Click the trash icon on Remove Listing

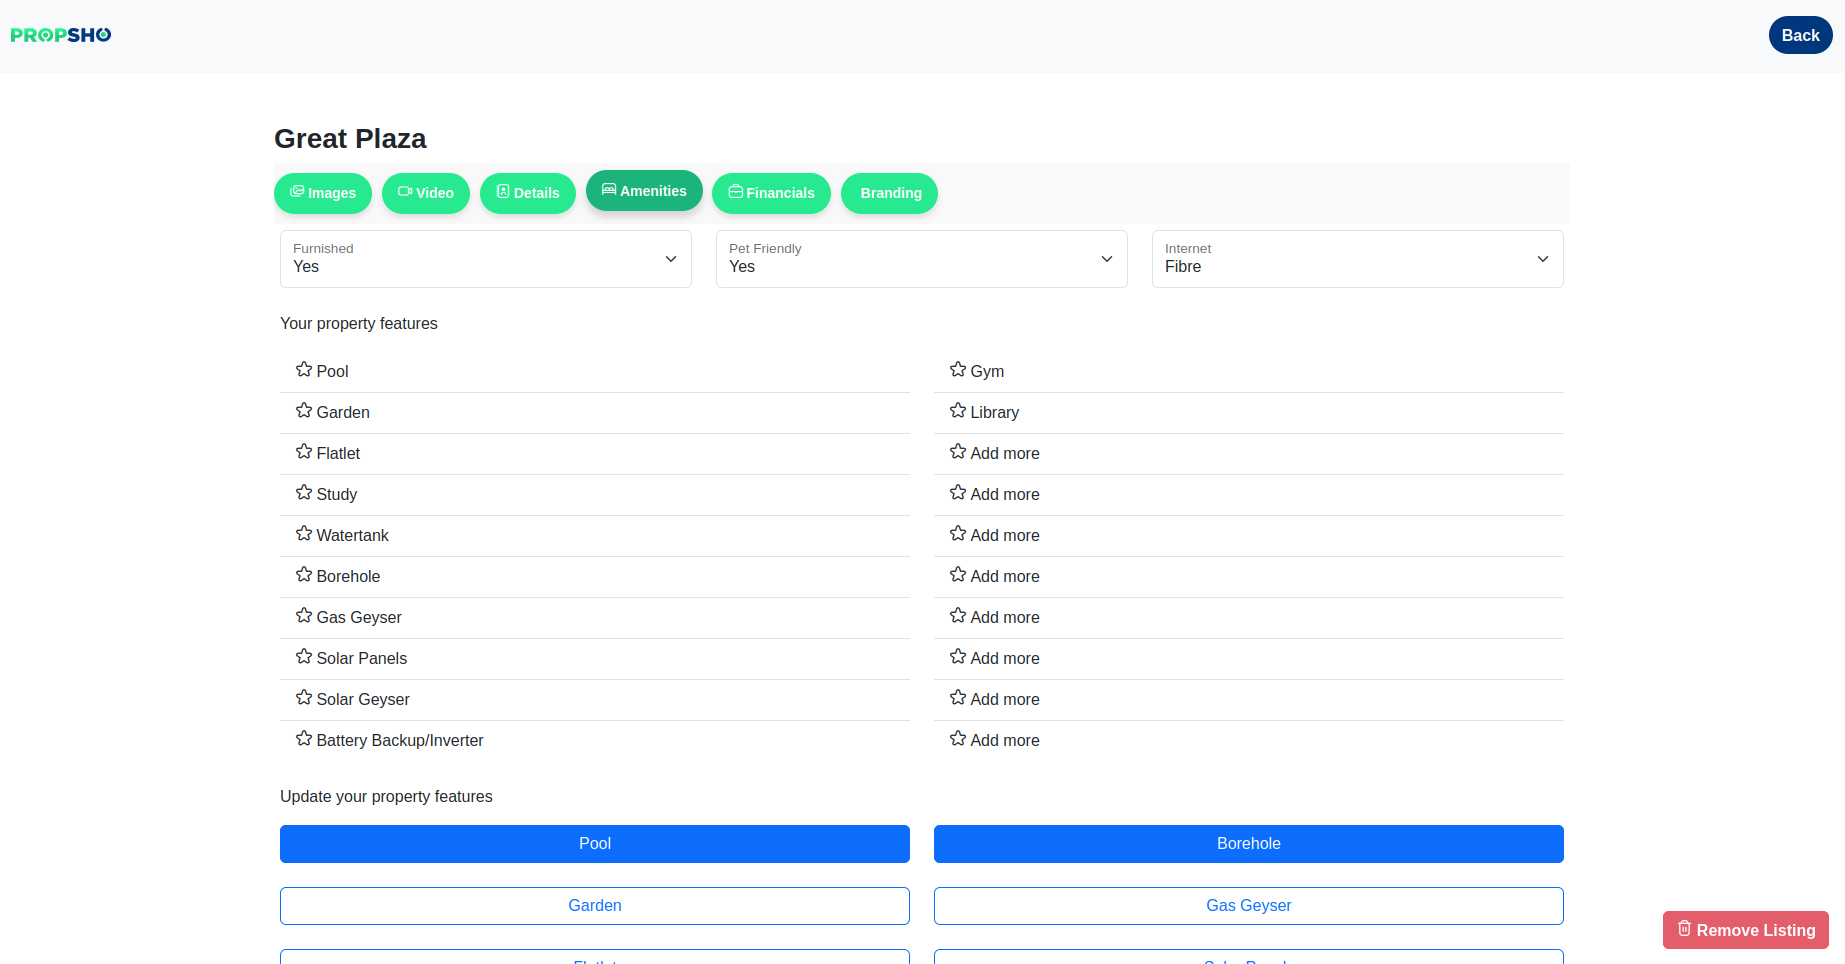coord(1684,928)
